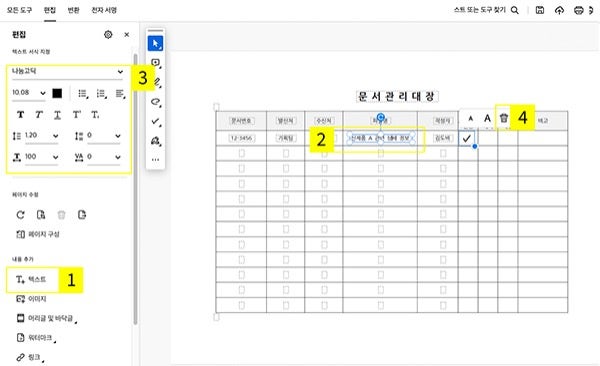600x366 pixels.
Task: Select the 12-3456 table cell
Action: click(x=241, y=138)
